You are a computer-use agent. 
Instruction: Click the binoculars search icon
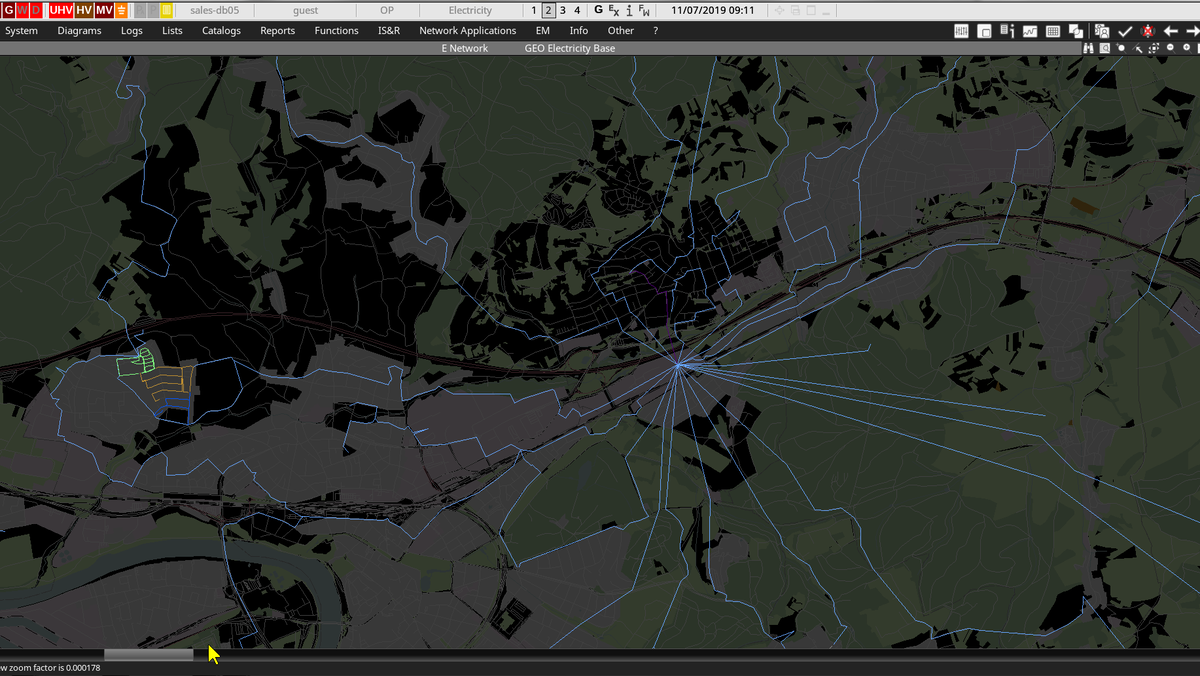click(x=1089, y=47)
